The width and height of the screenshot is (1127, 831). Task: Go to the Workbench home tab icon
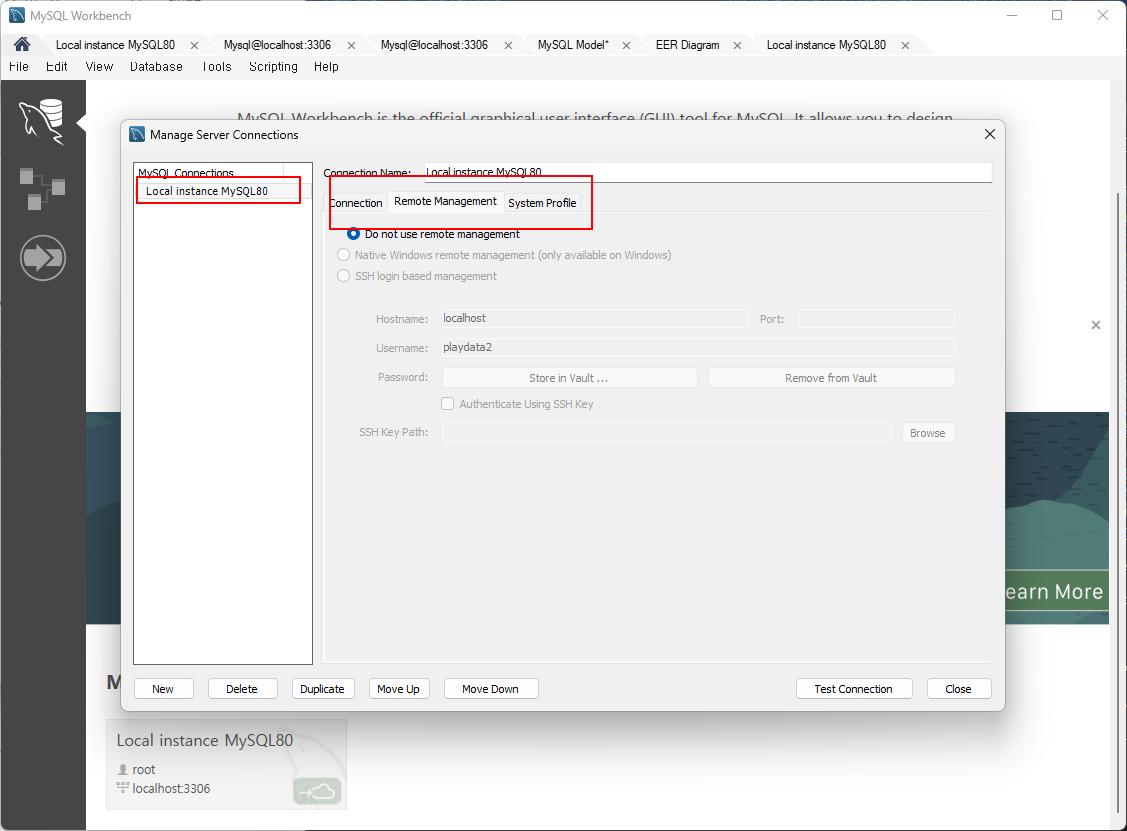point(22,45)
